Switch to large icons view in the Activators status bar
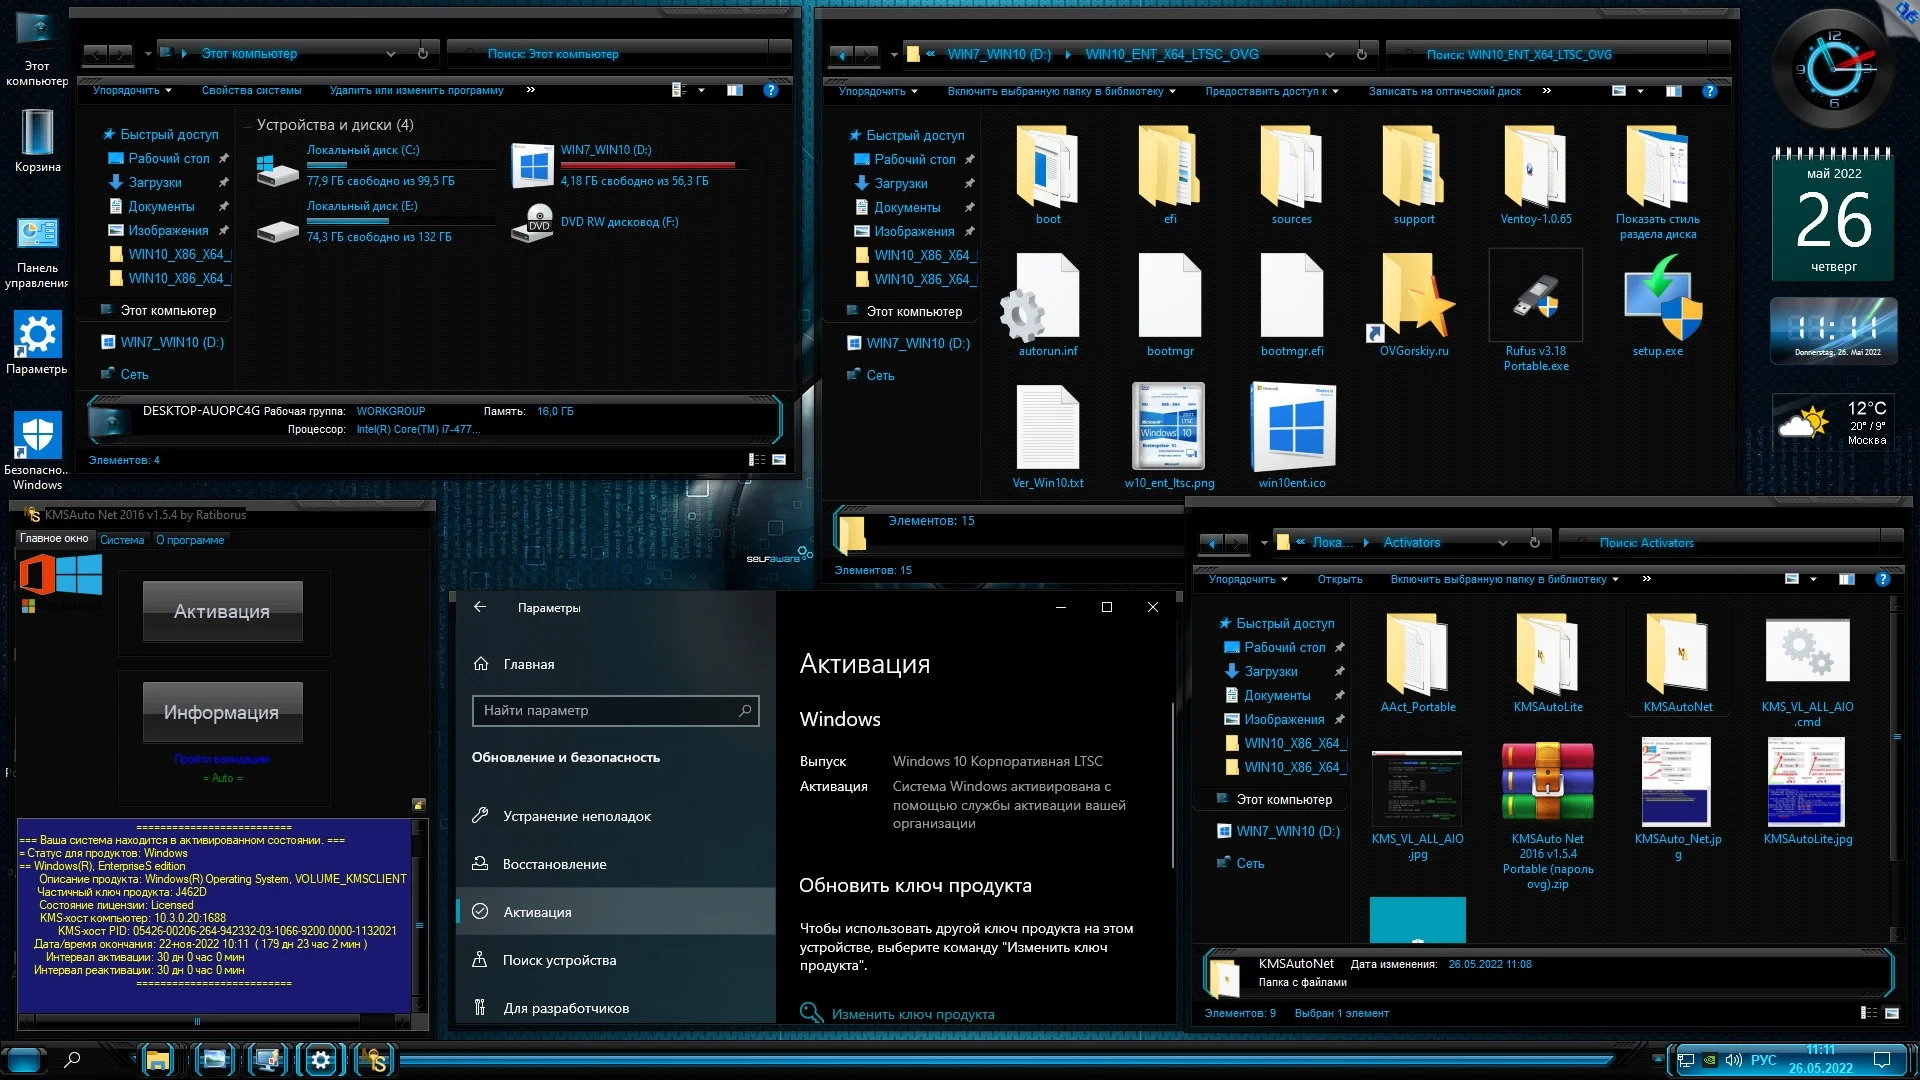Viewport: 1920px width, 1080px height. tap(1891, 1013)
